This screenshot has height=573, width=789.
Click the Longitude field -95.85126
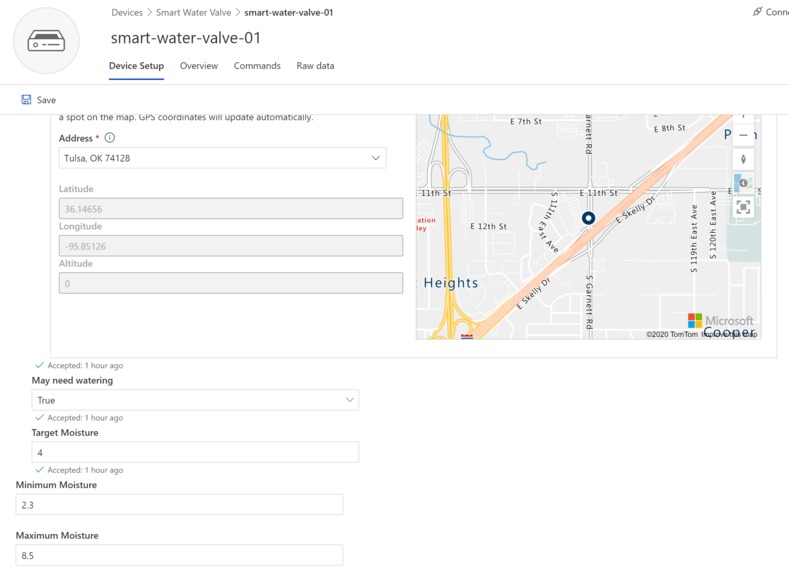[x=231, y=246]
